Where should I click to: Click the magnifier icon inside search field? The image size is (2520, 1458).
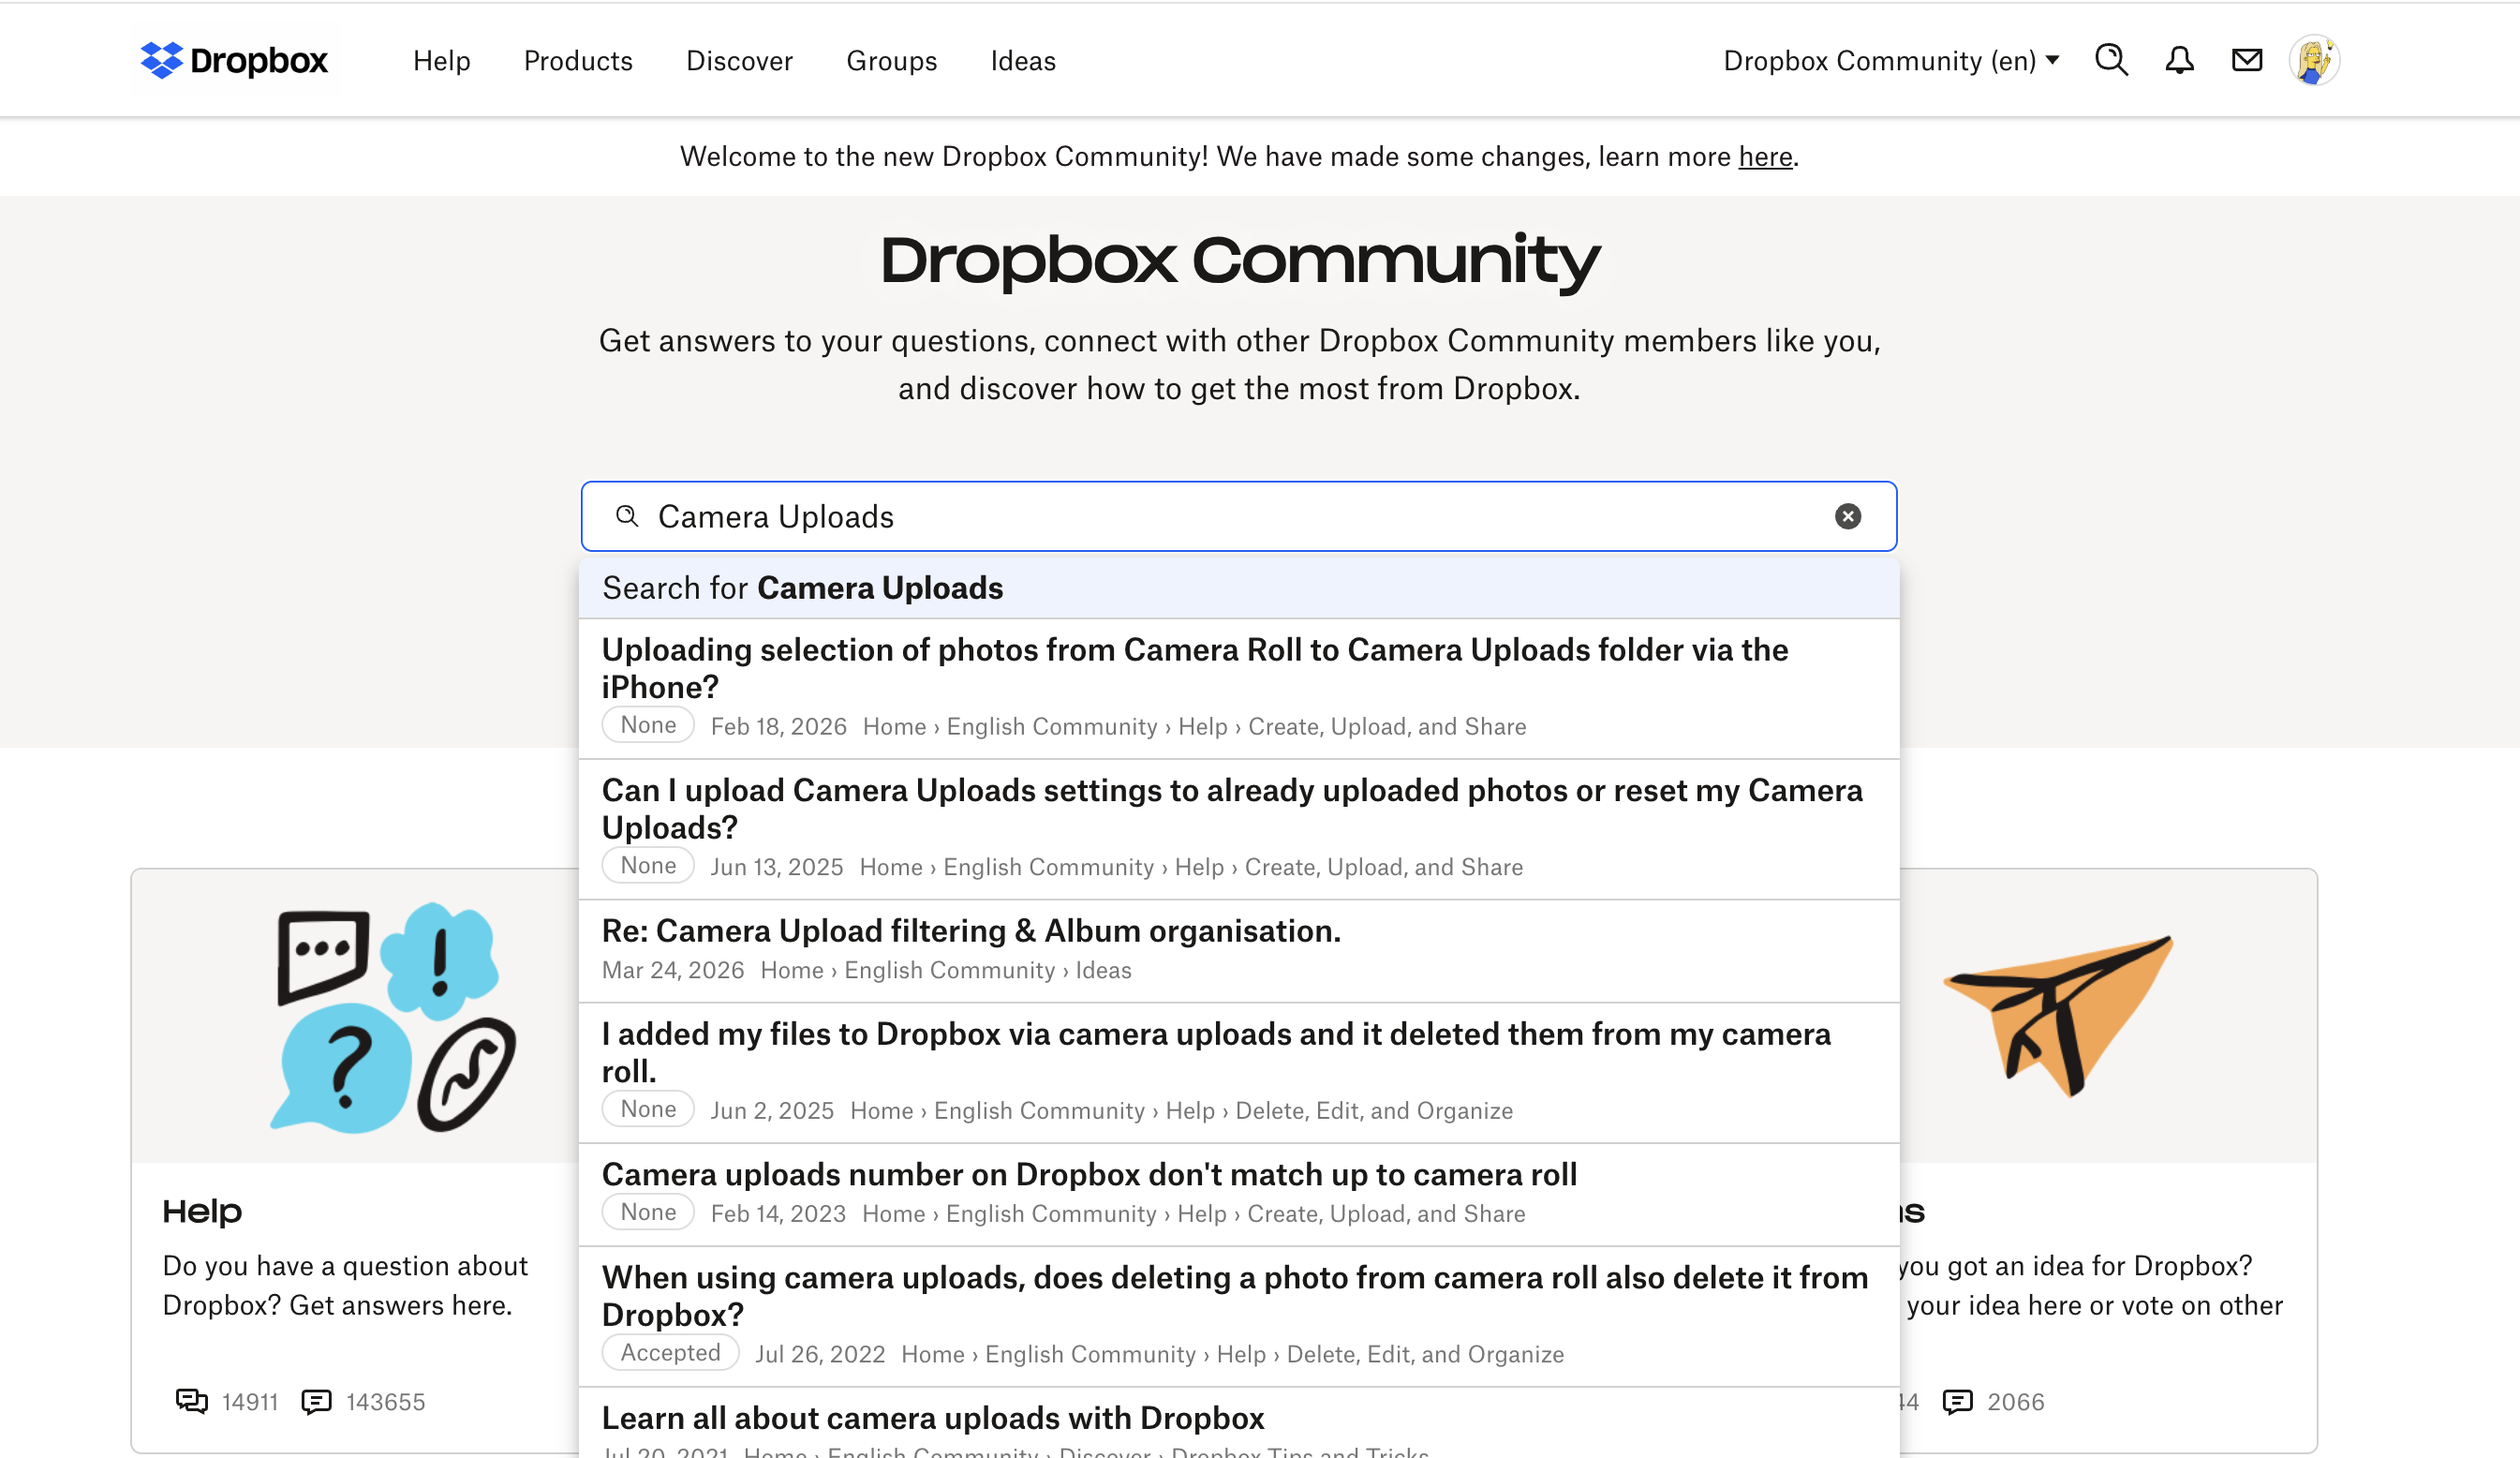tap(627, 516)
